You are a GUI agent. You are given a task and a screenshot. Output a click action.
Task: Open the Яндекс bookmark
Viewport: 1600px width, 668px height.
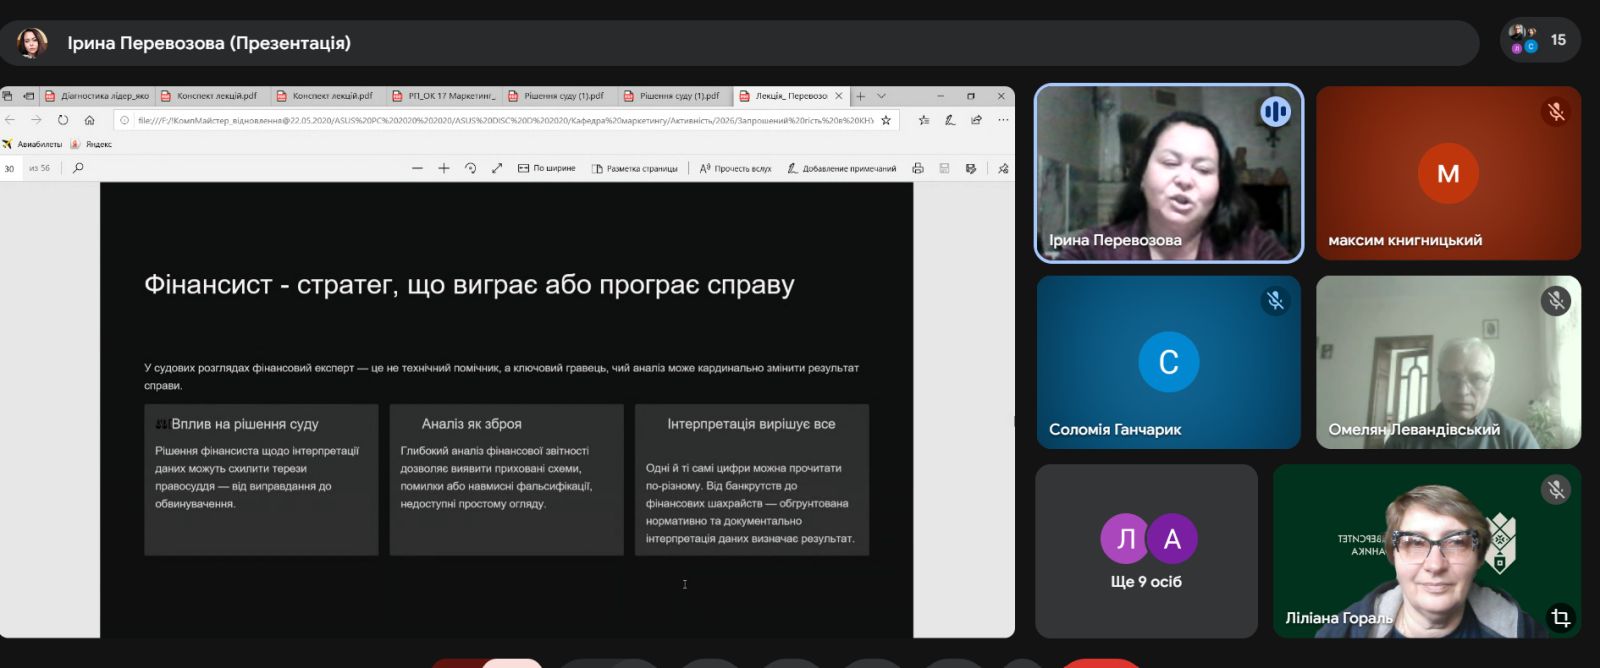(x=91, y=144)
